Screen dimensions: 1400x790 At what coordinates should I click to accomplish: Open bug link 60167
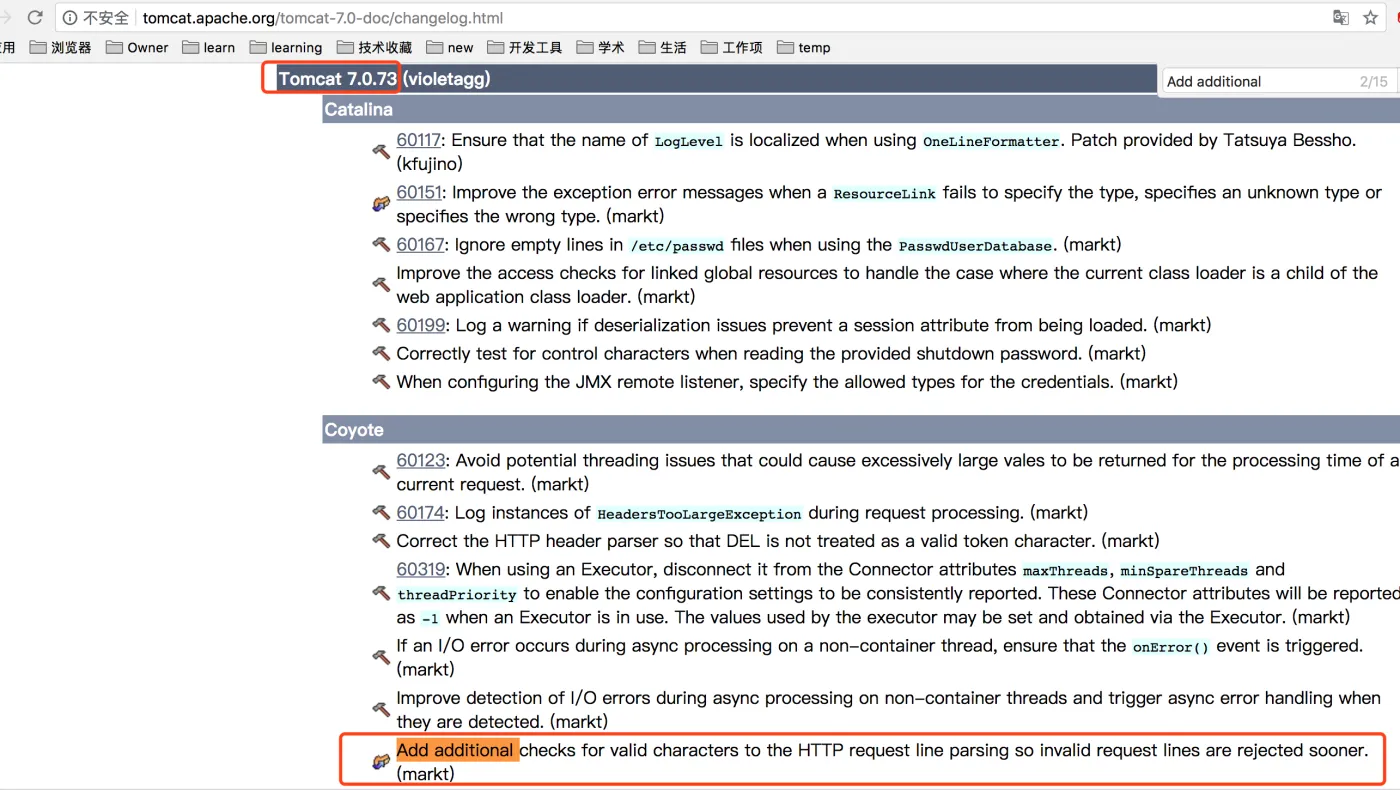pyautogui.click(x=420, y=244)
